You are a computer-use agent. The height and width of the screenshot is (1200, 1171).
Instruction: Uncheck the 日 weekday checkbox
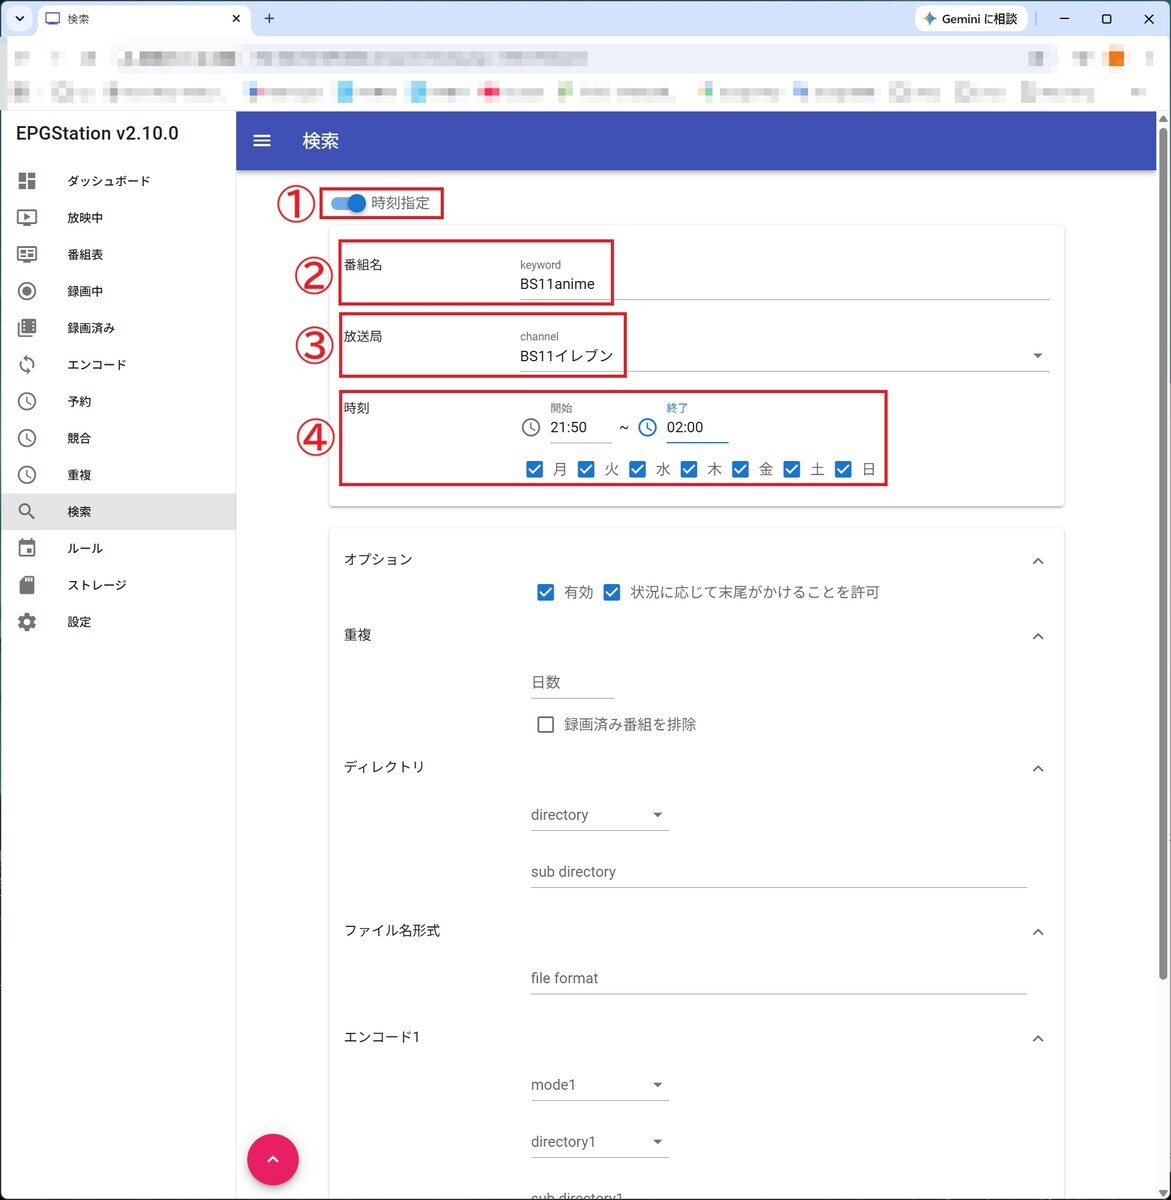coord(844,469)
